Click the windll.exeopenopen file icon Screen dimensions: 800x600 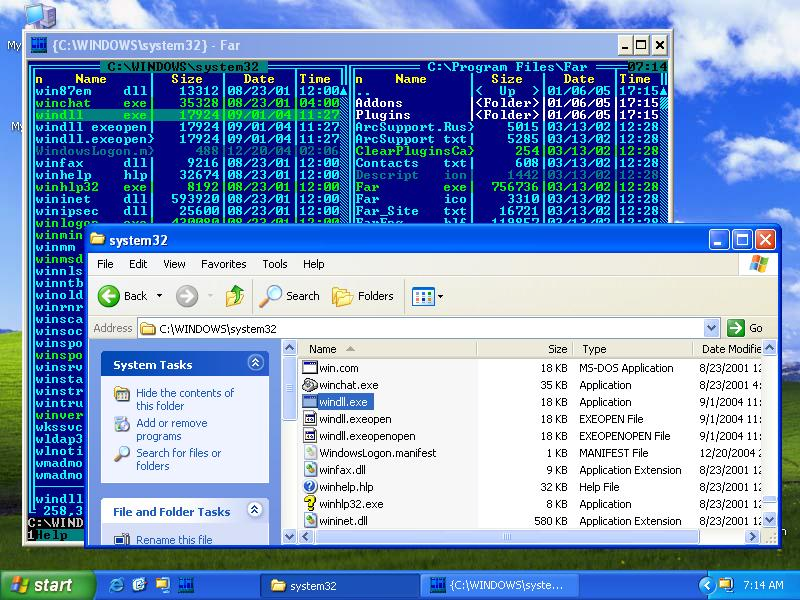[310, 436]
